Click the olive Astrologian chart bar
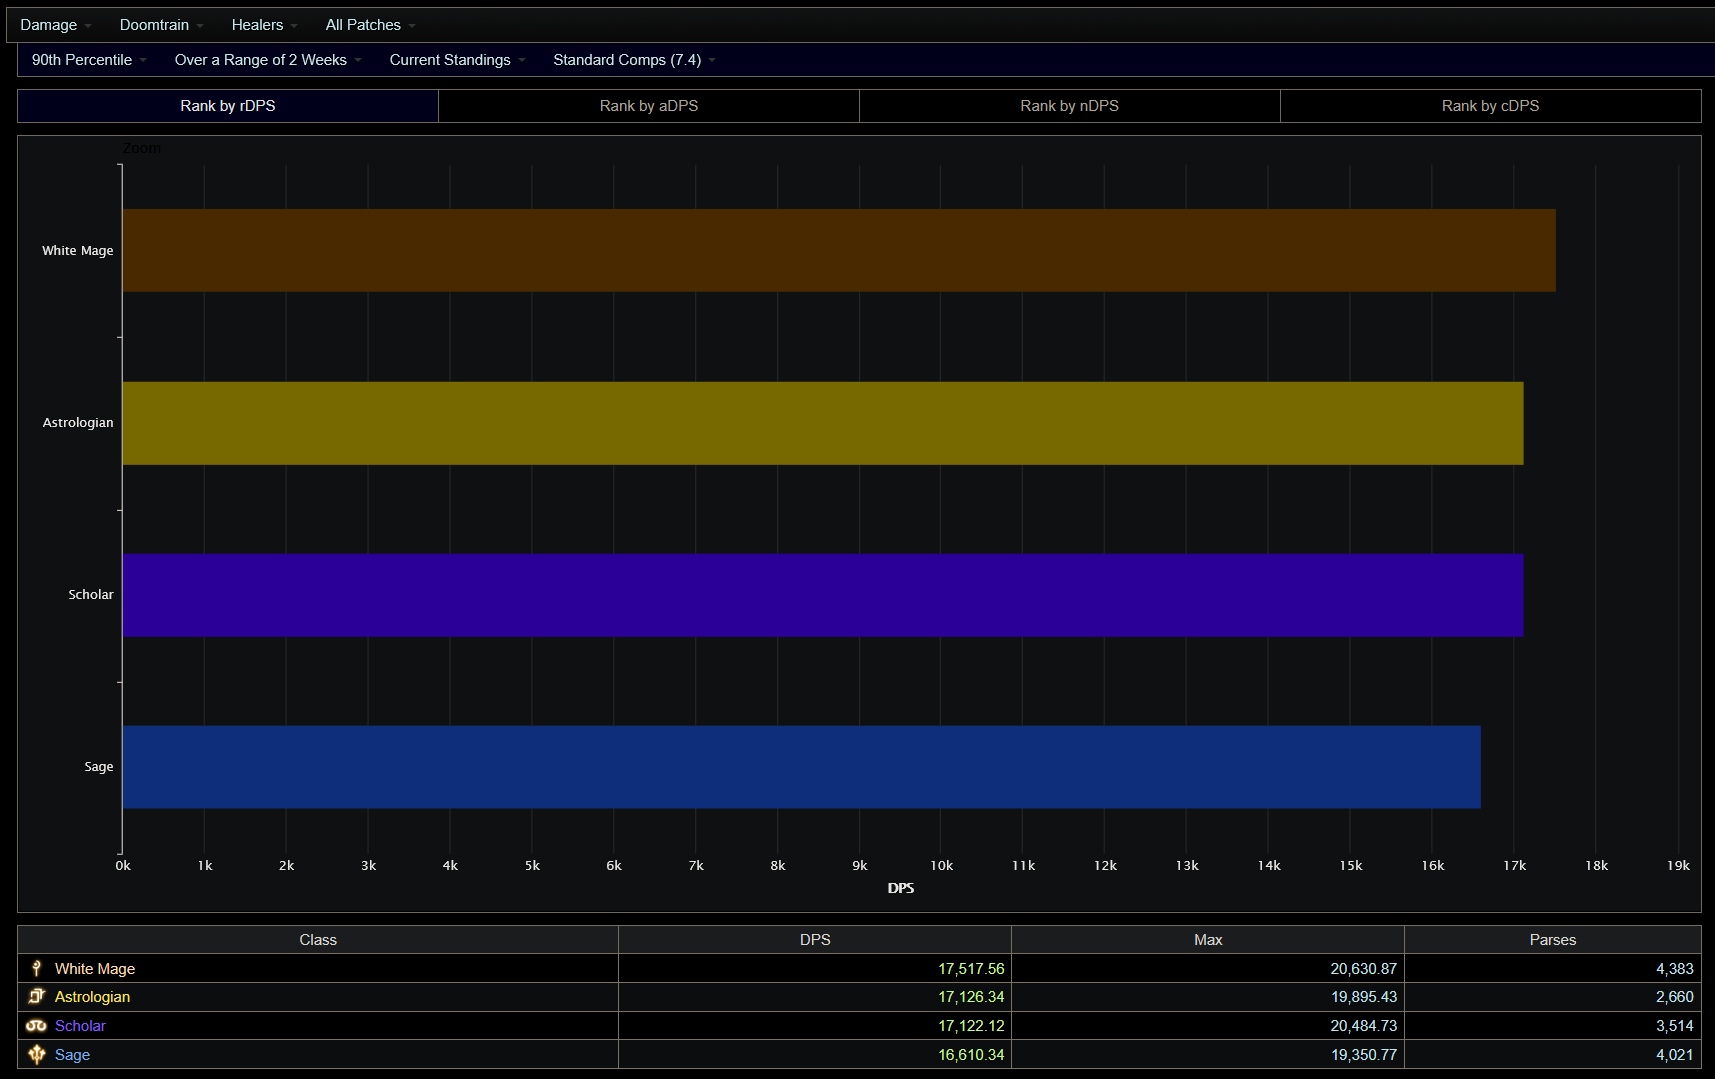 823,423
